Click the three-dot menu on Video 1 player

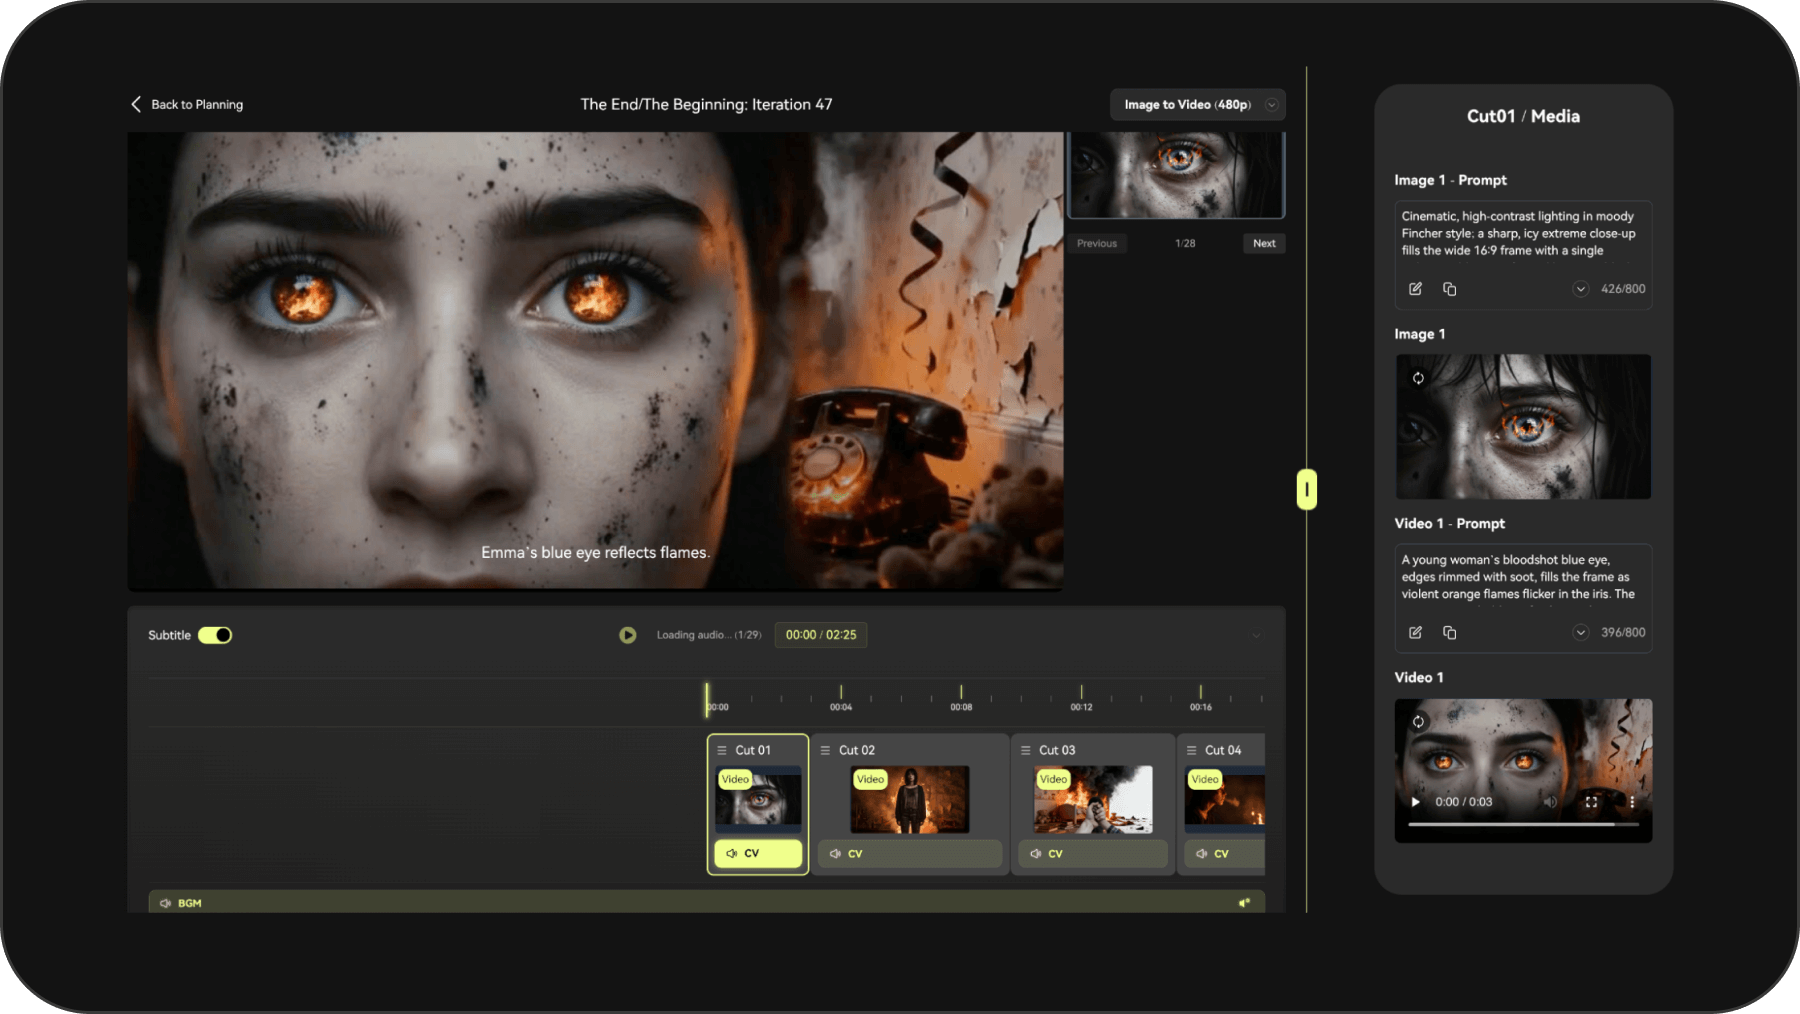pyautogui.click(x=1631, y=801)
